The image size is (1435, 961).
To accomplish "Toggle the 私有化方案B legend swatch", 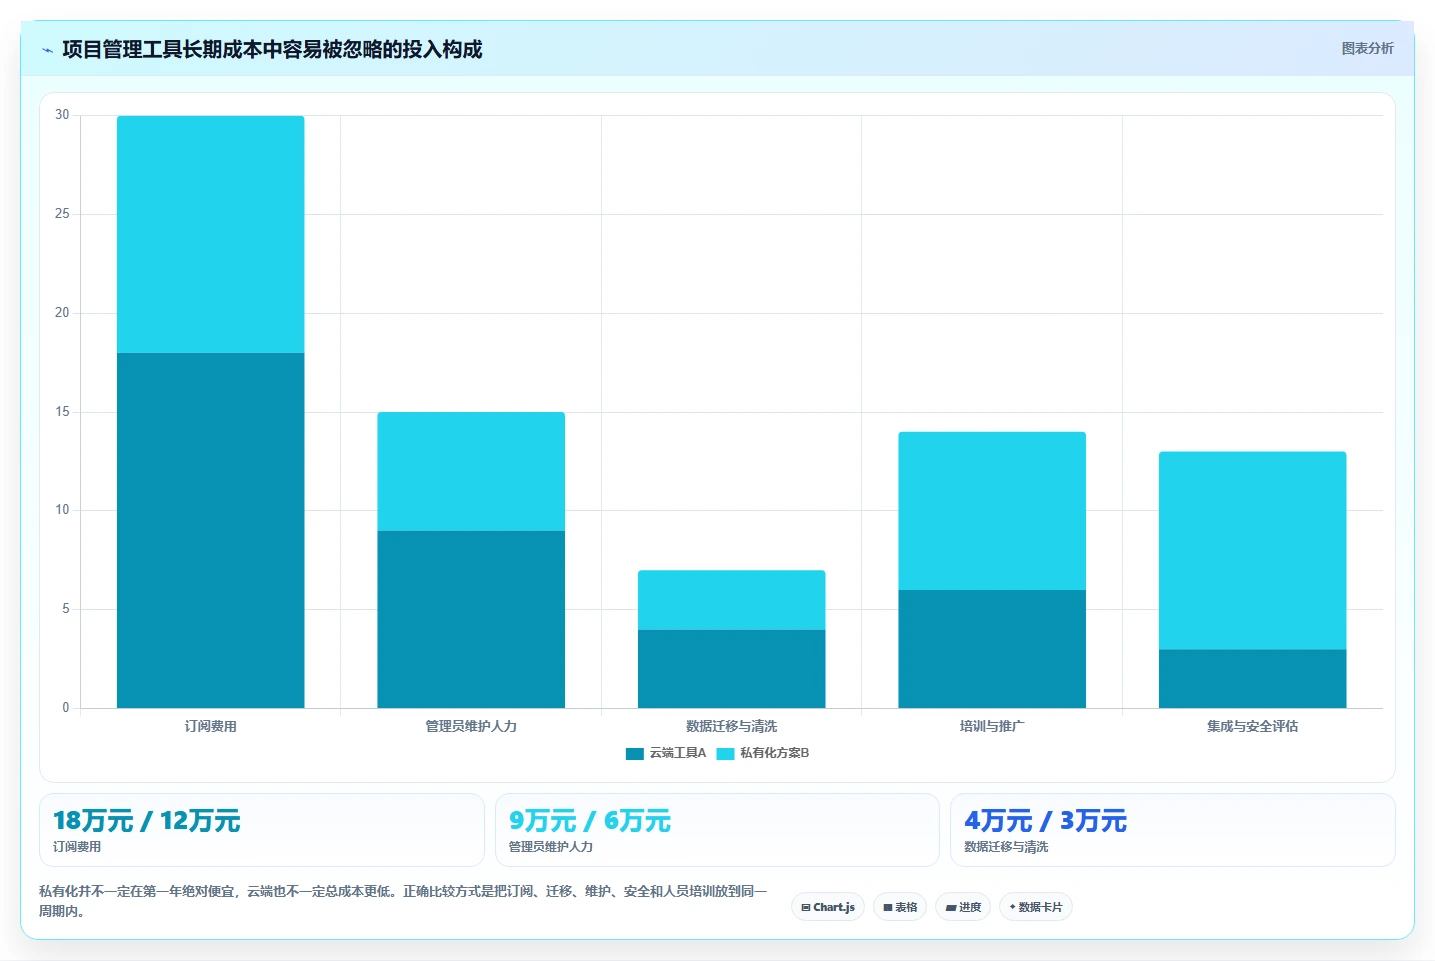I will point(725,753).
